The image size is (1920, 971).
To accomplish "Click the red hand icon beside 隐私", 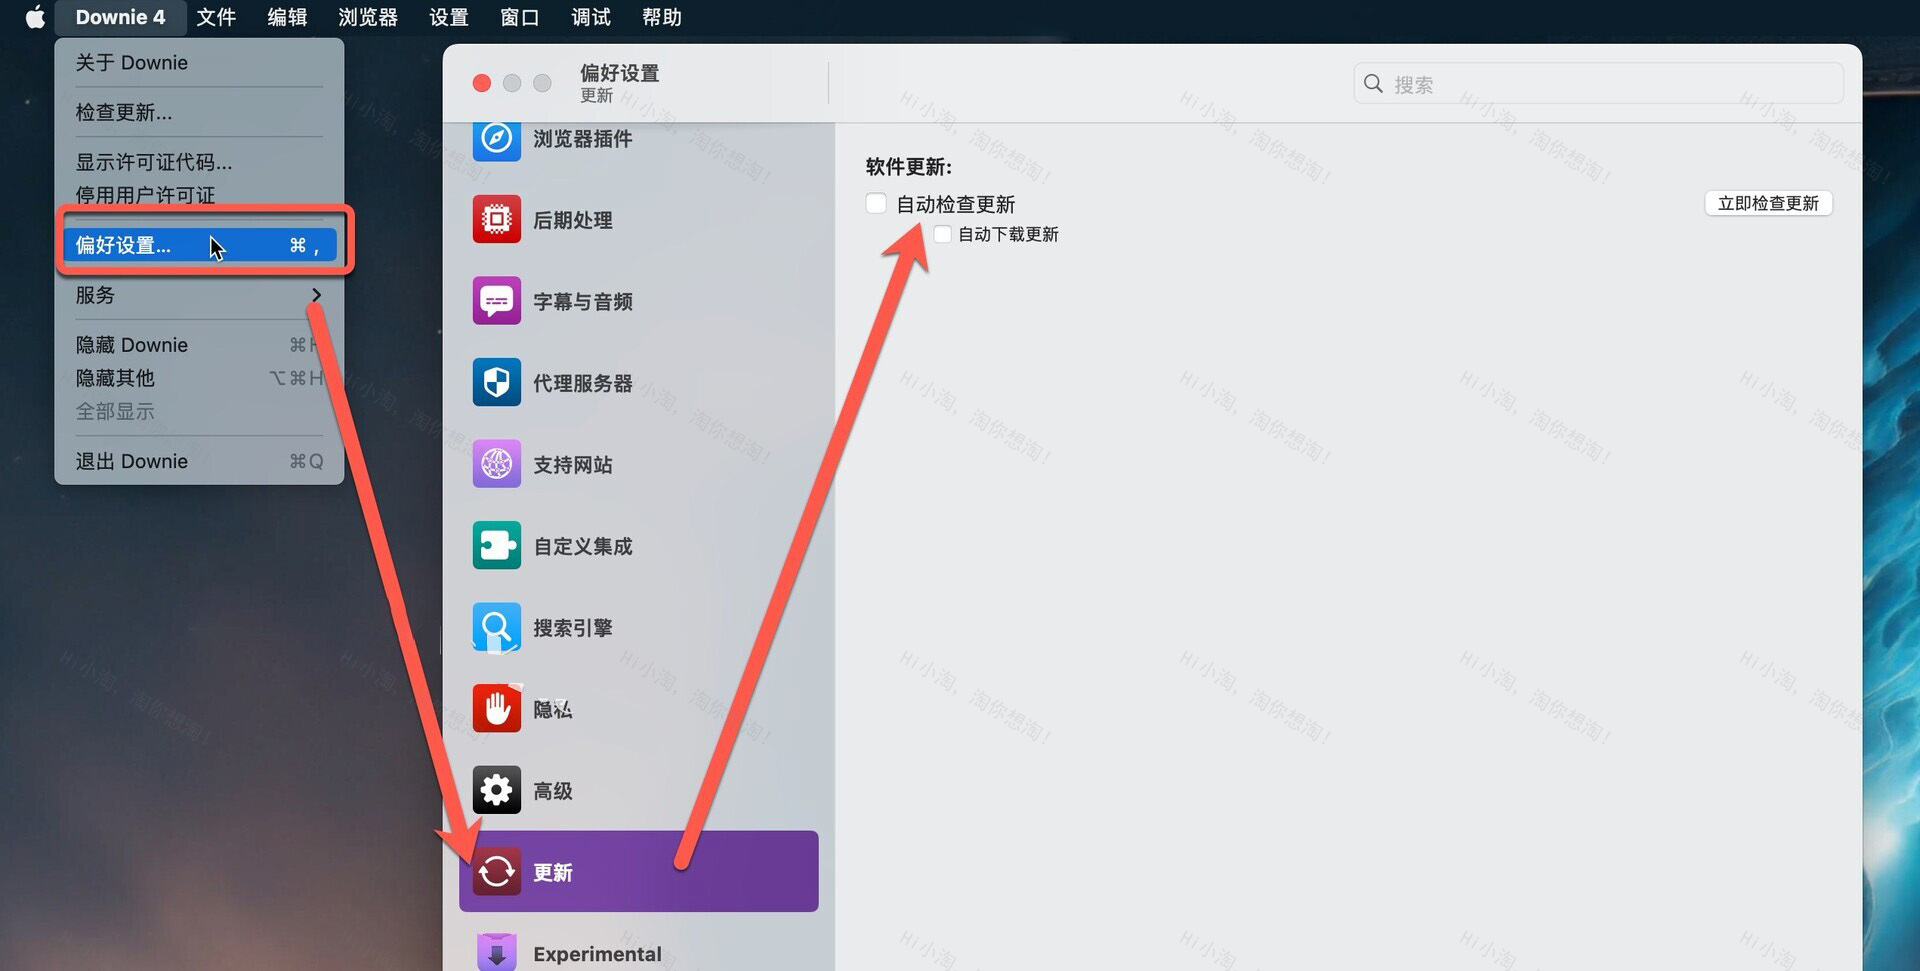I will tap(496, 708).
